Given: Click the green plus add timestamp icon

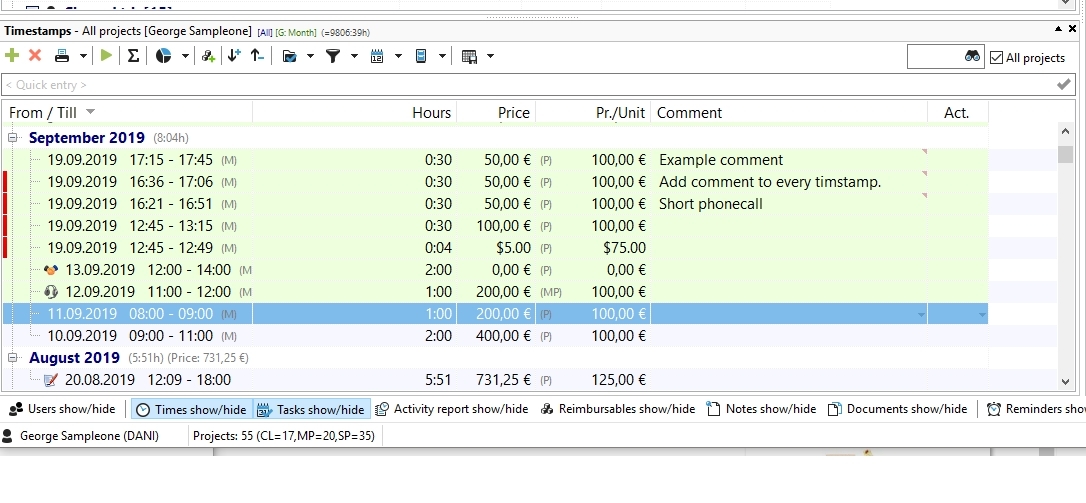Looking at the screenshot, I should click(x=12, y=56).
